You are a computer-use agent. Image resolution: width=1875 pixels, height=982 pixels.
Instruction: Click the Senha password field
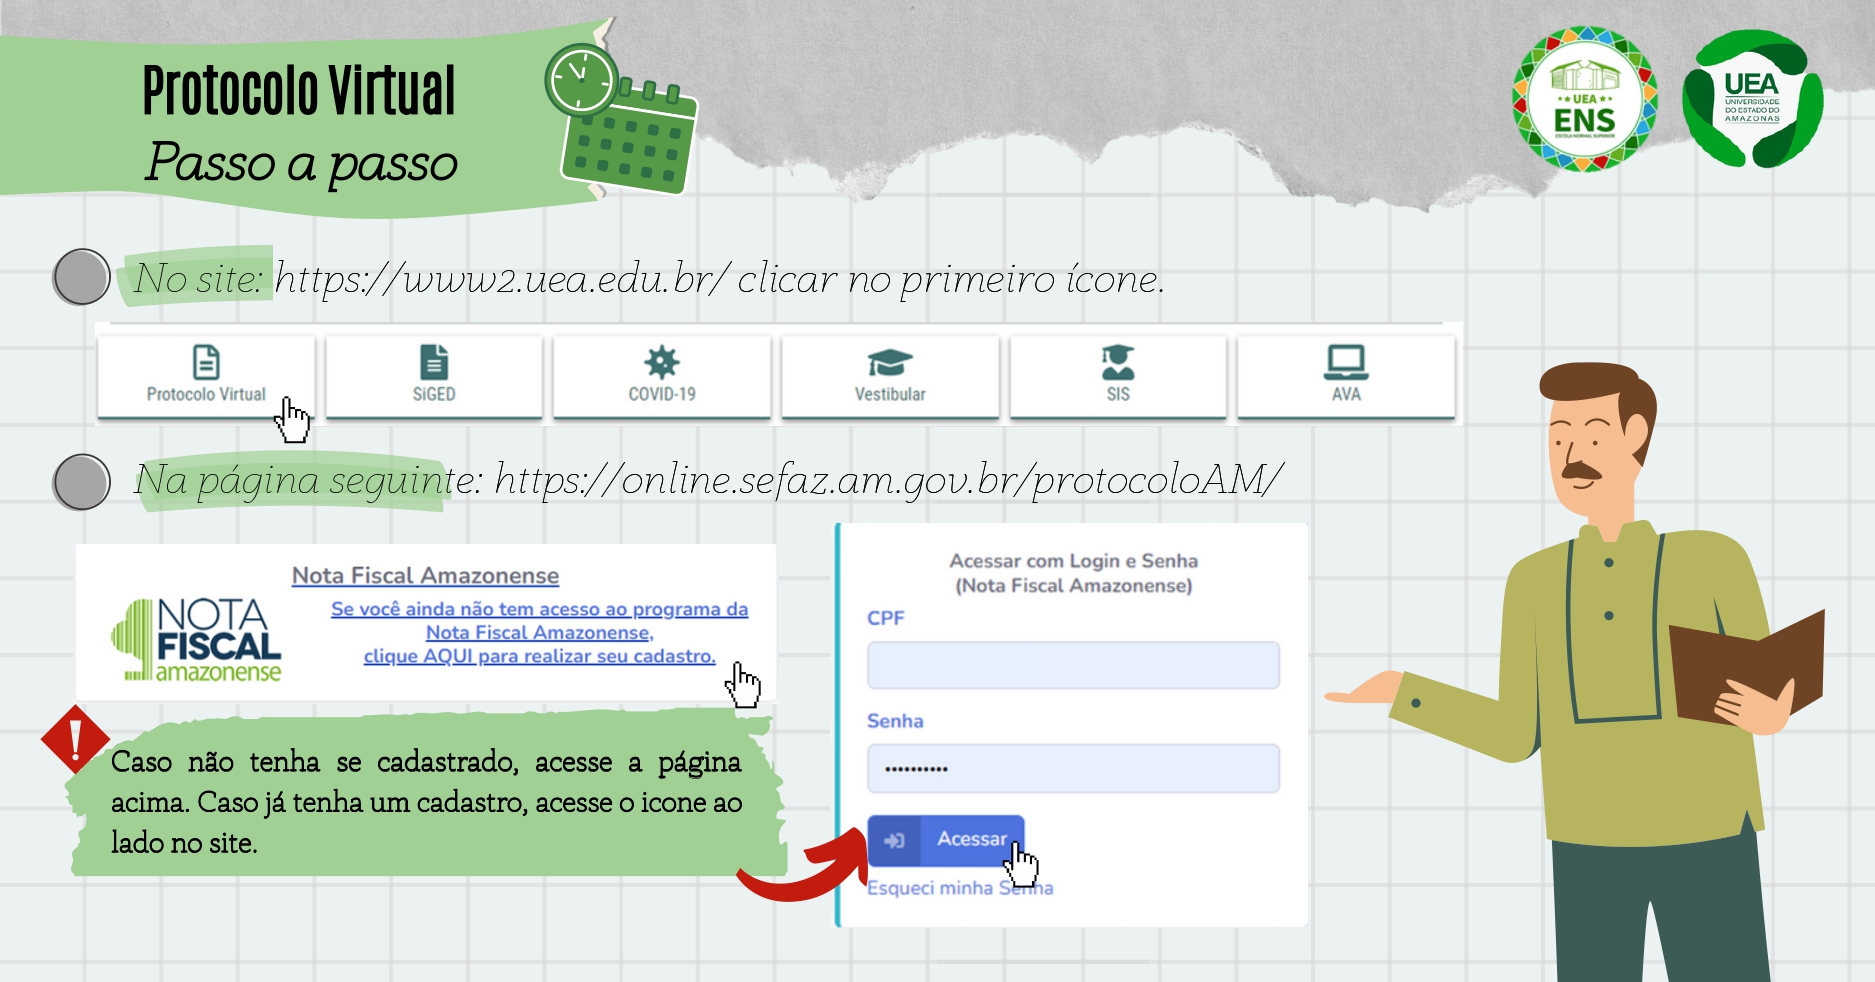click(1073, 769)
